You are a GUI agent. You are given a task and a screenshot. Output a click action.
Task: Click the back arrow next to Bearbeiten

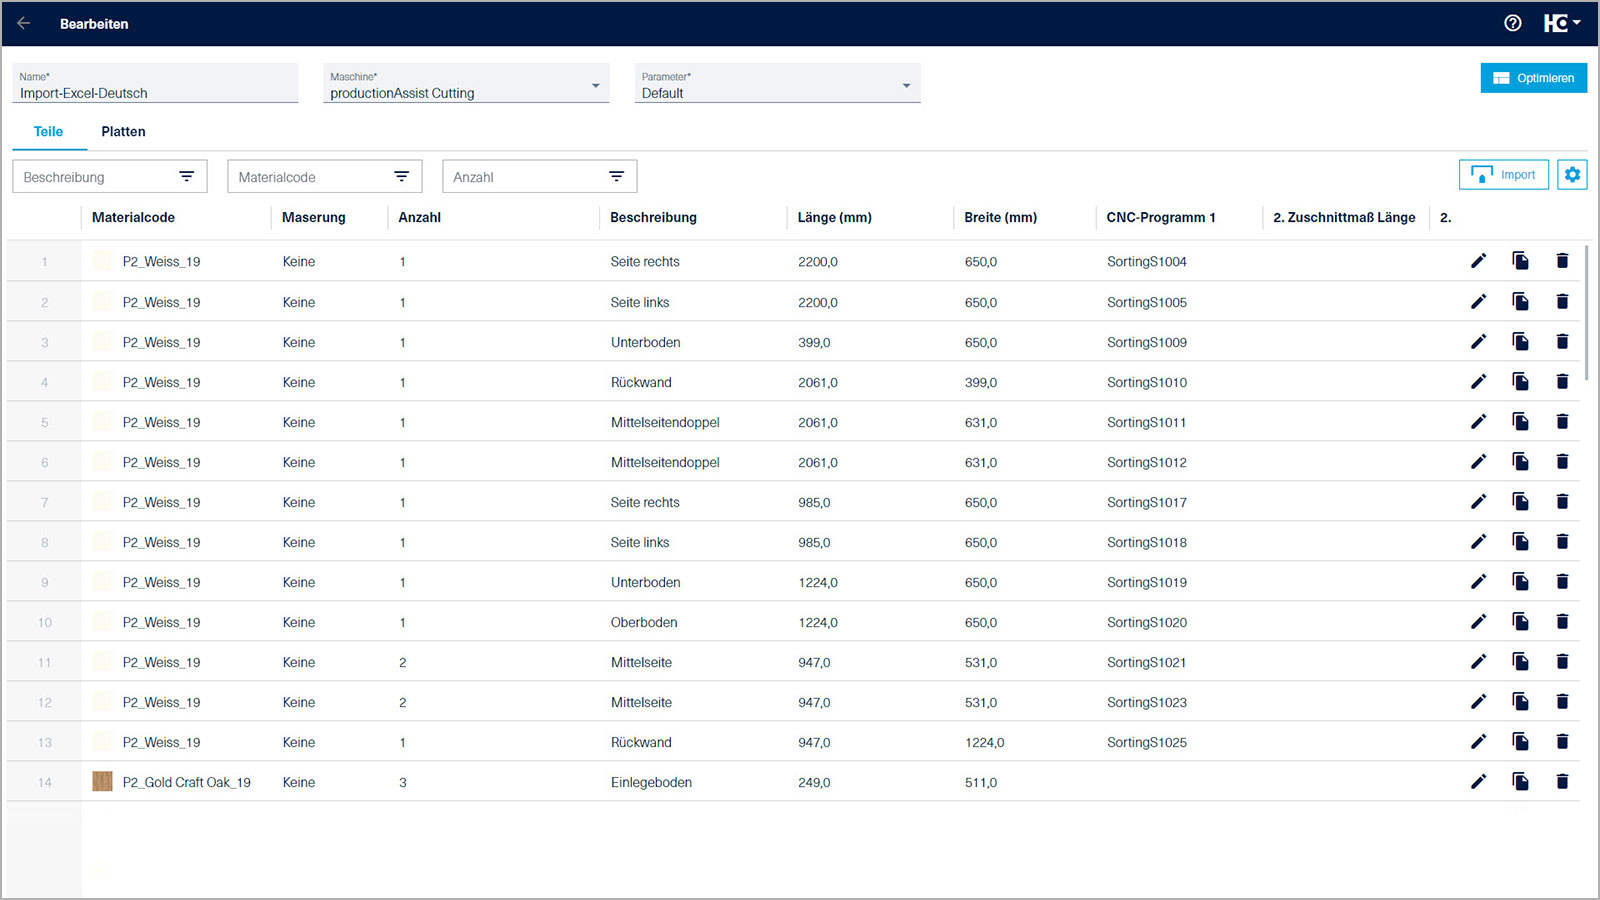[x=24, y=23]
